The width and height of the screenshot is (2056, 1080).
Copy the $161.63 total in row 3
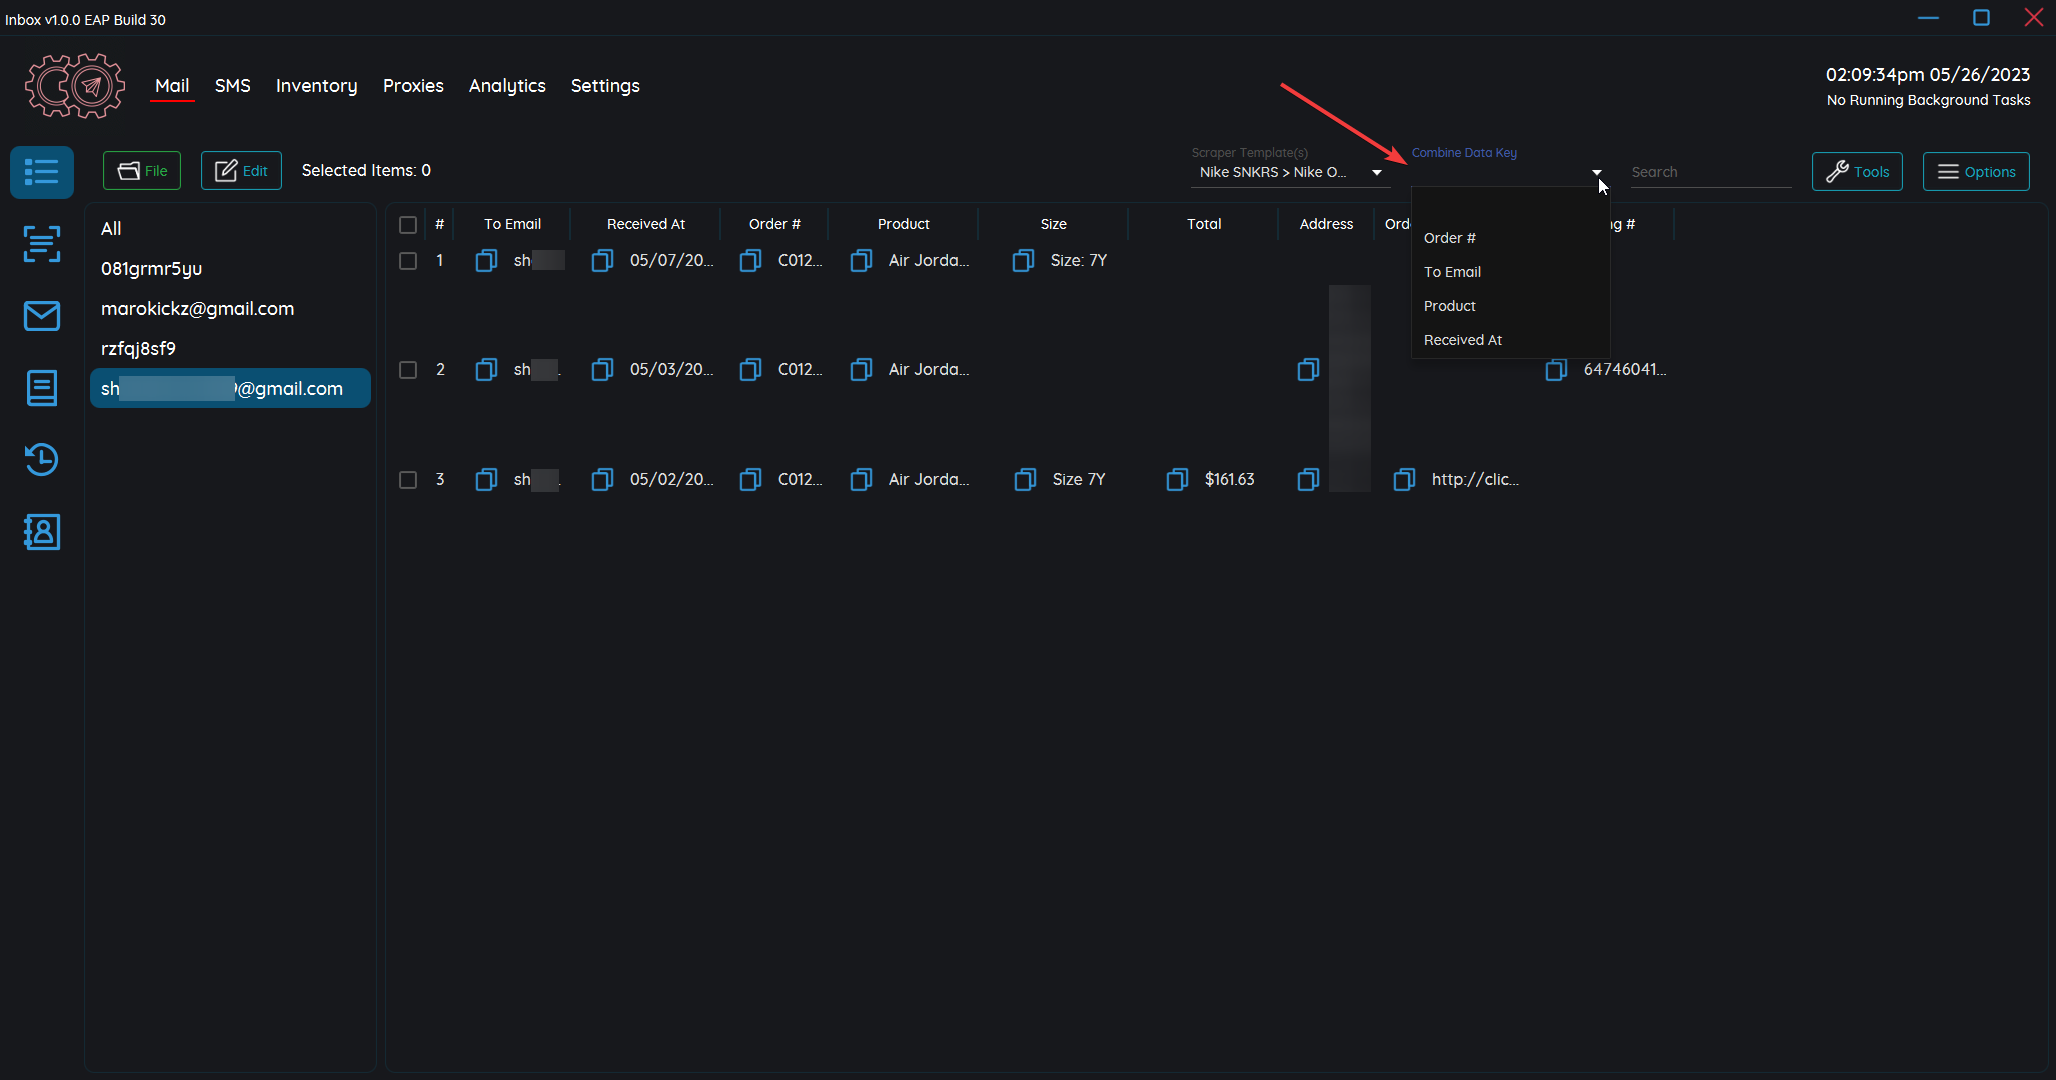(1177, 480)
